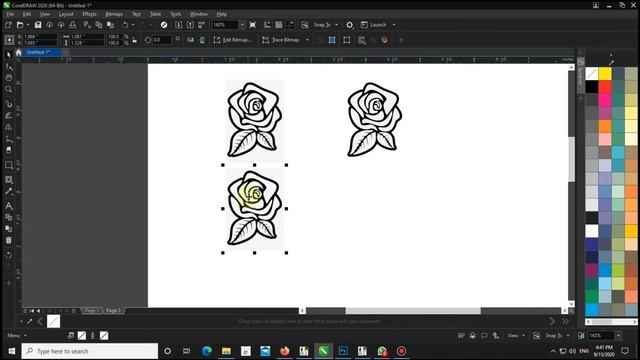
Task: Click Trace Bitmap button
Action: coord(281,40)
